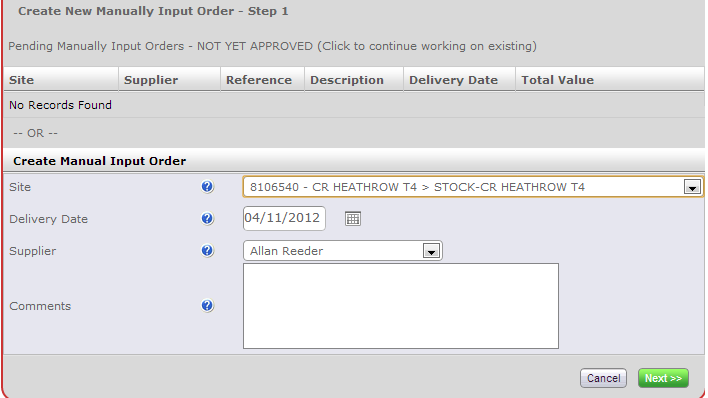Click help icon next to Supplier
708x398 pixels.
pos(207,251)
